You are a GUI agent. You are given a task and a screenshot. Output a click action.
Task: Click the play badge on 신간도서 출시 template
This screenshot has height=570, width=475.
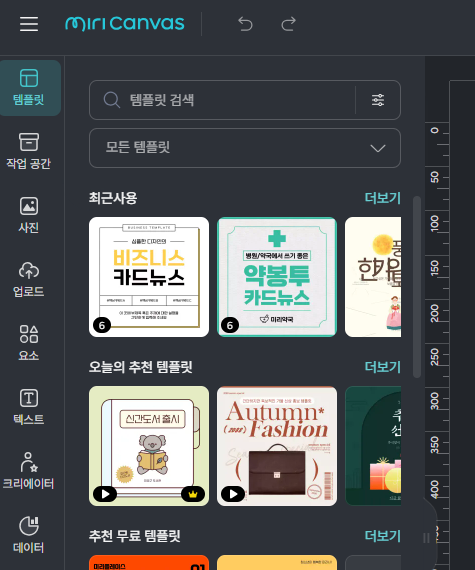pyautogui.click(x=105, y=494)
